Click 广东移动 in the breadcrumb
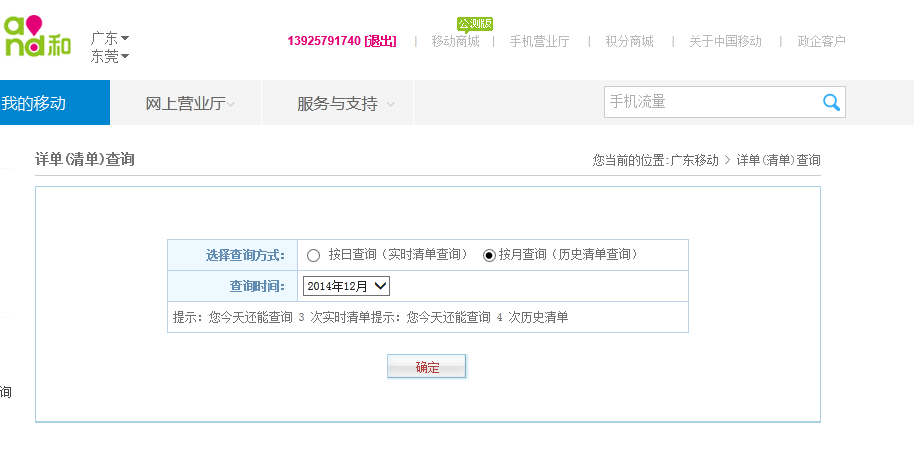The height and width of the screenshot is (469, 914). click(694, 160)
